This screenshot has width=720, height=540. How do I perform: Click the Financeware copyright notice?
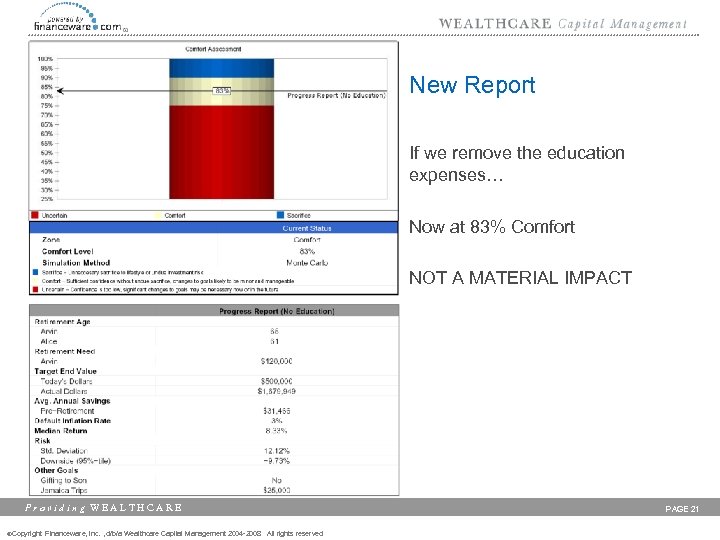(165, 533)
